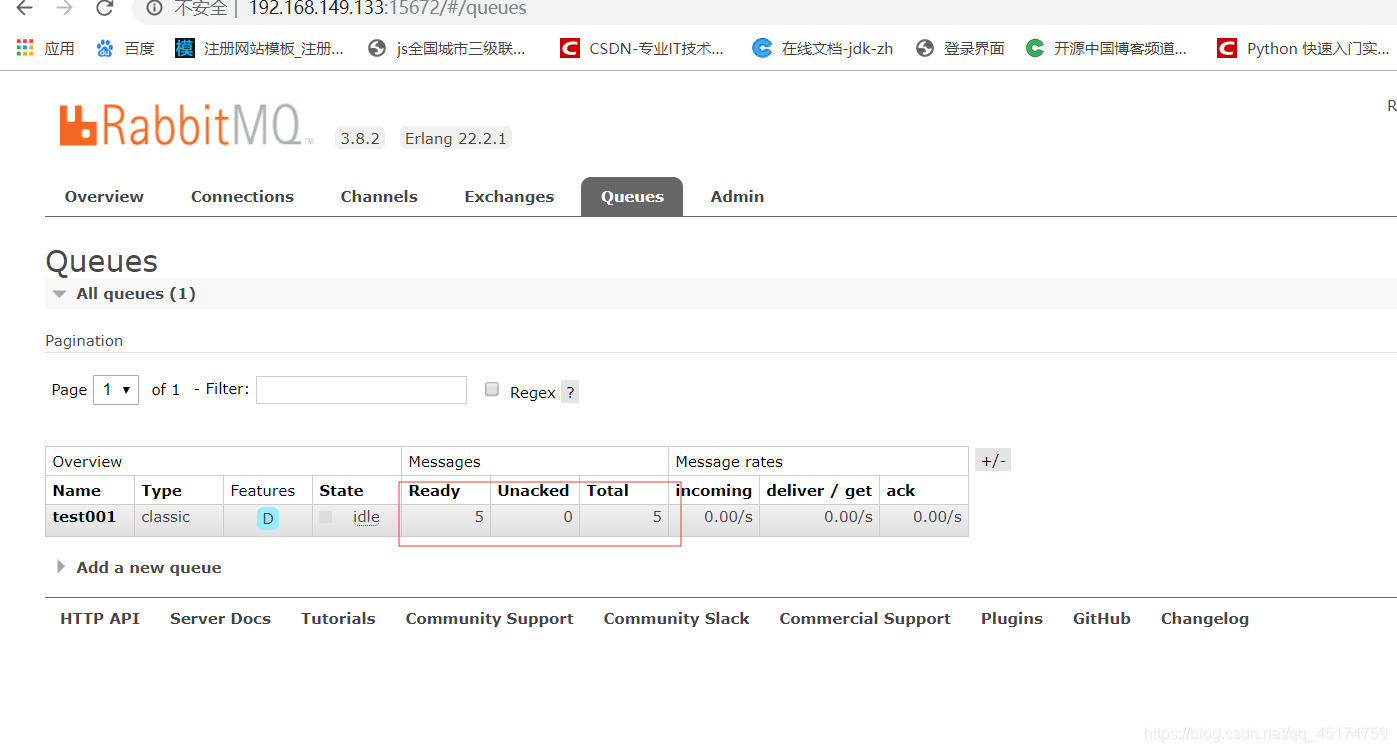Open the Apps bookmarks grid icon
This screenshot has width=1397, height=752.
25,48
